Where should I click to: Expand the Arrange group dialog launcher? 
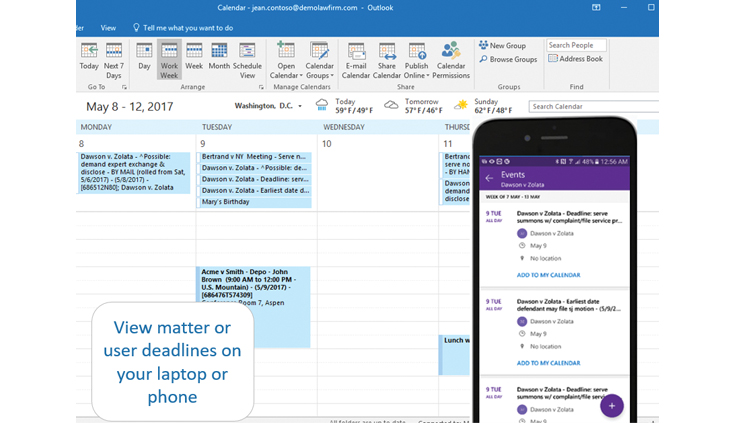(x=261, y=87)
